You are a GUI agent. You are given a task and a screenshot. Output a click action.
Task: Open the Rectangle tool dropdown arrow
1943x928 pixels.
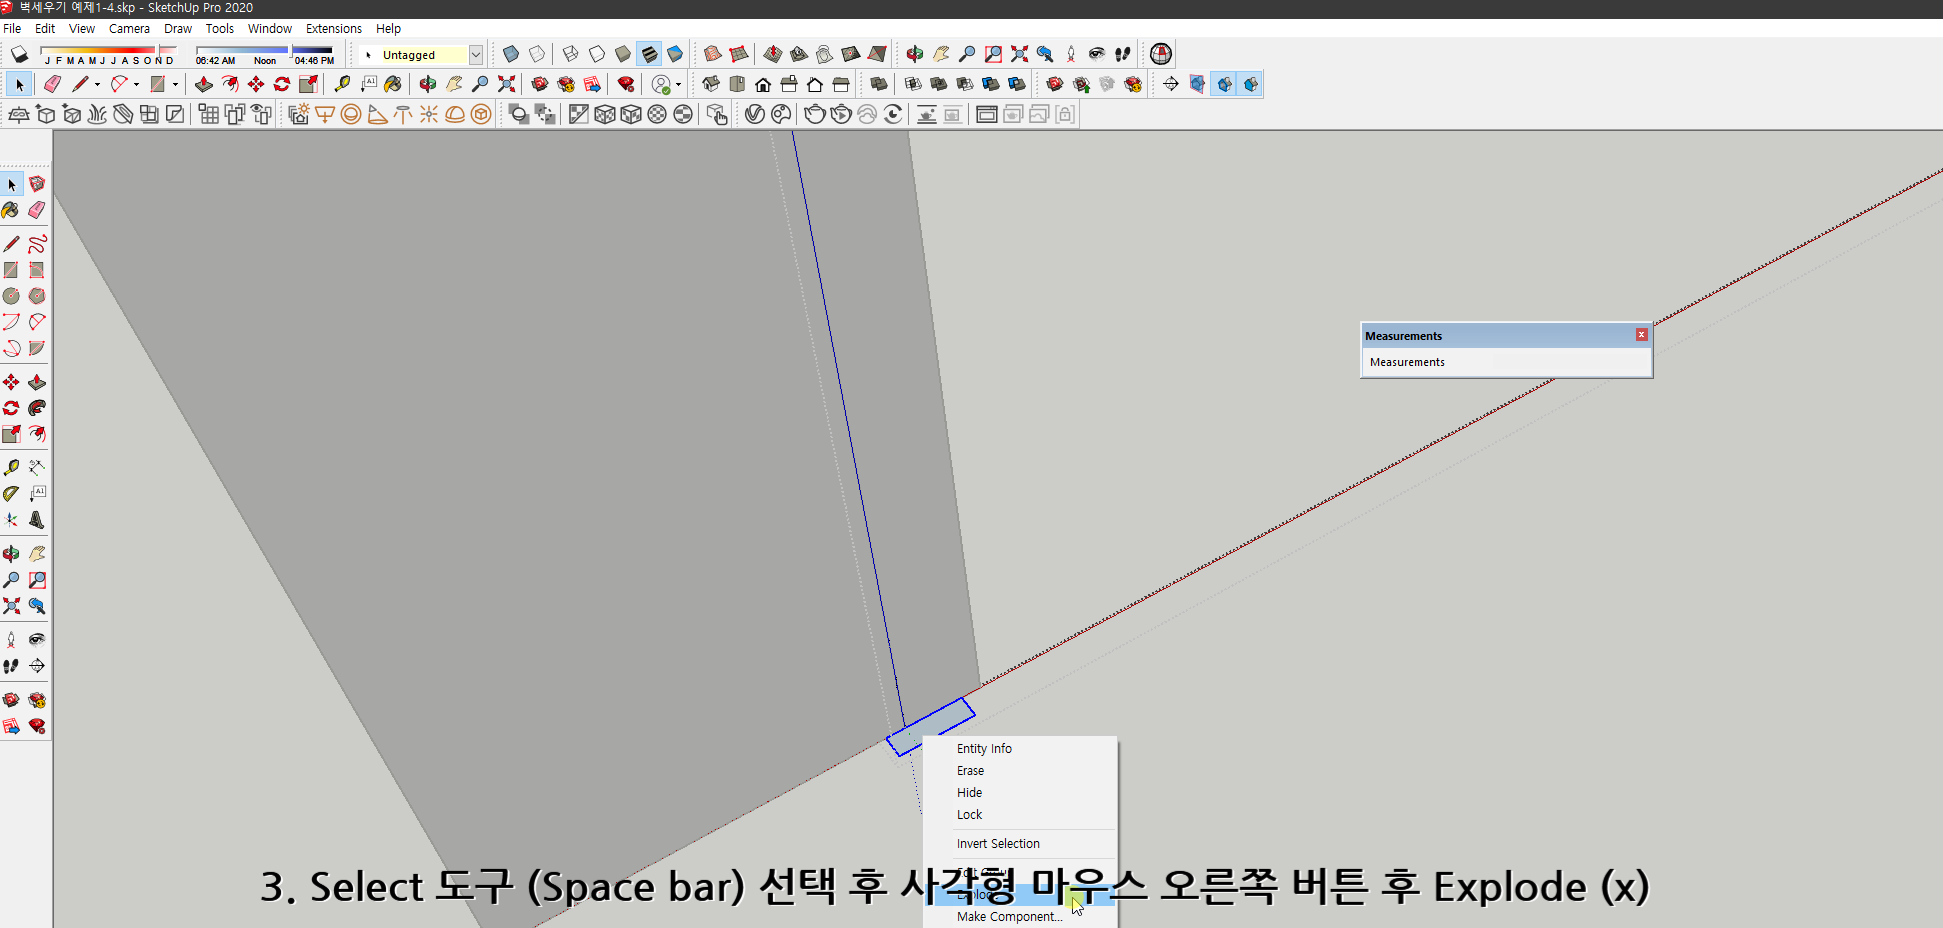175,84
